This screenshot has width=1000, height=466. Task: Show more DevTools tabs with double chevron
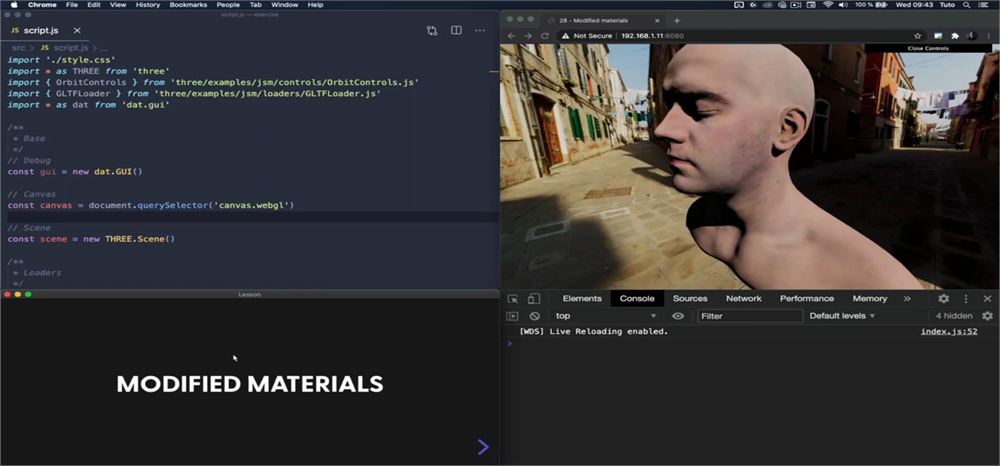pos(907,298)
